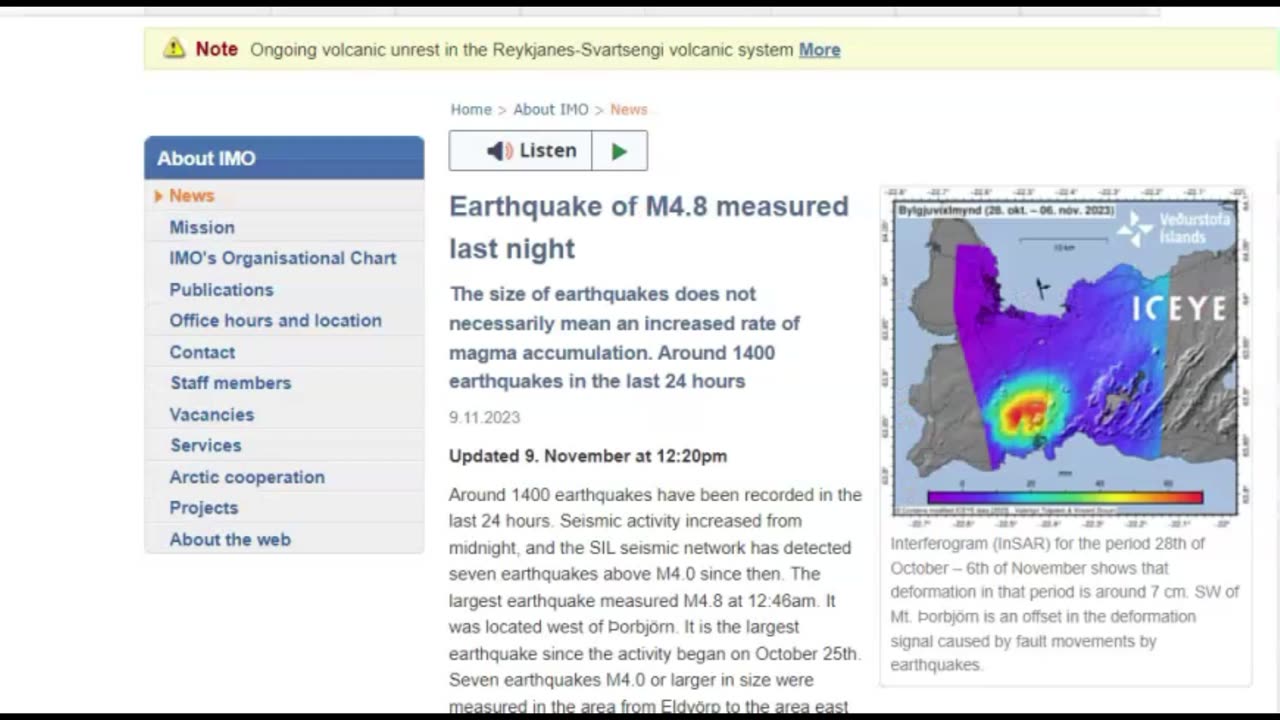Go to the Home breadcrumb link
1280x720 pixels.
point(471,110)
